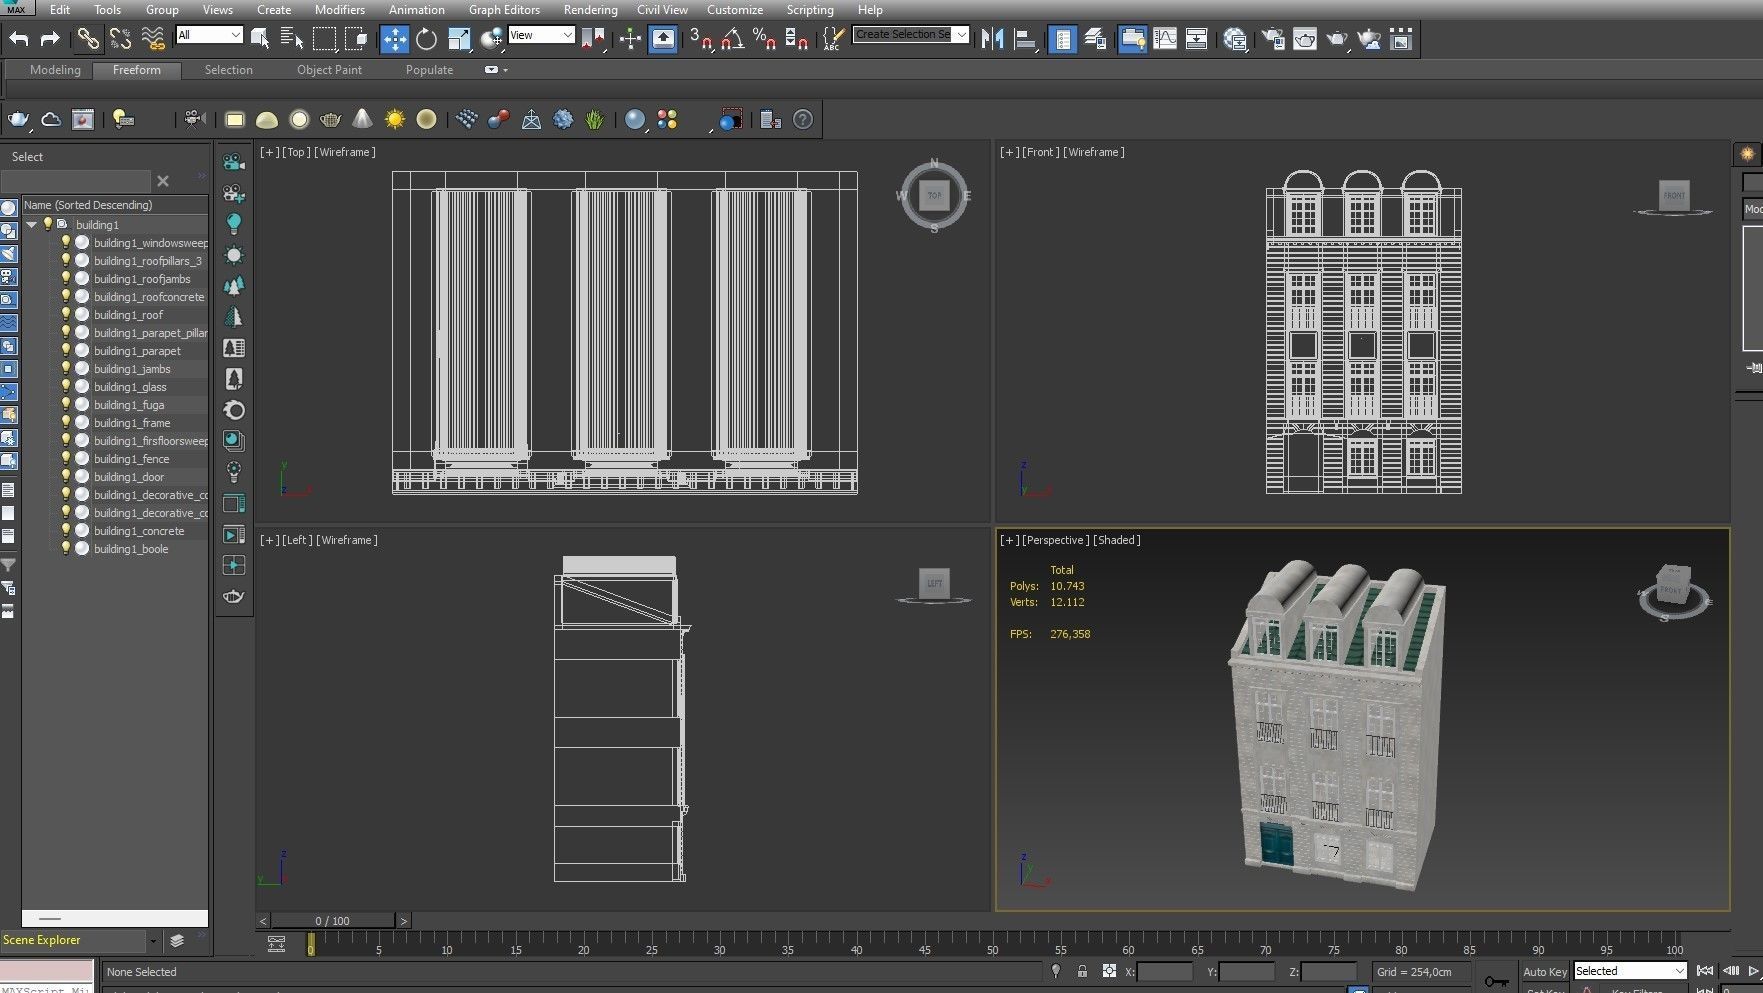Toggle the selection lock icon in status bar

1082,971
